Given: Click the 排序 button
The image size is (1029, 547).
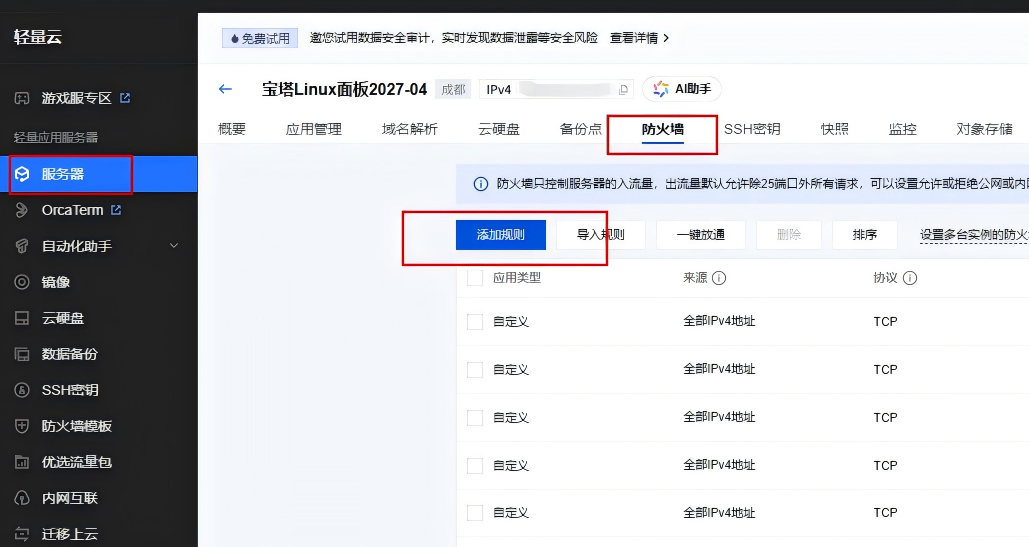Looking at the screenshot, I should click(864, 235).
